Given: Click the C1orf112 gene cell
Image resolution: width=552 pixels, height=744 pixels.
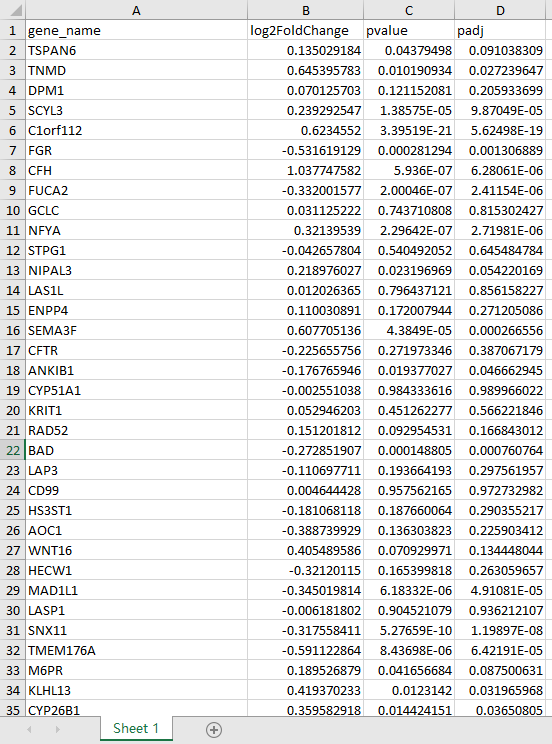Looking at the screenshot, I should 136,130.
